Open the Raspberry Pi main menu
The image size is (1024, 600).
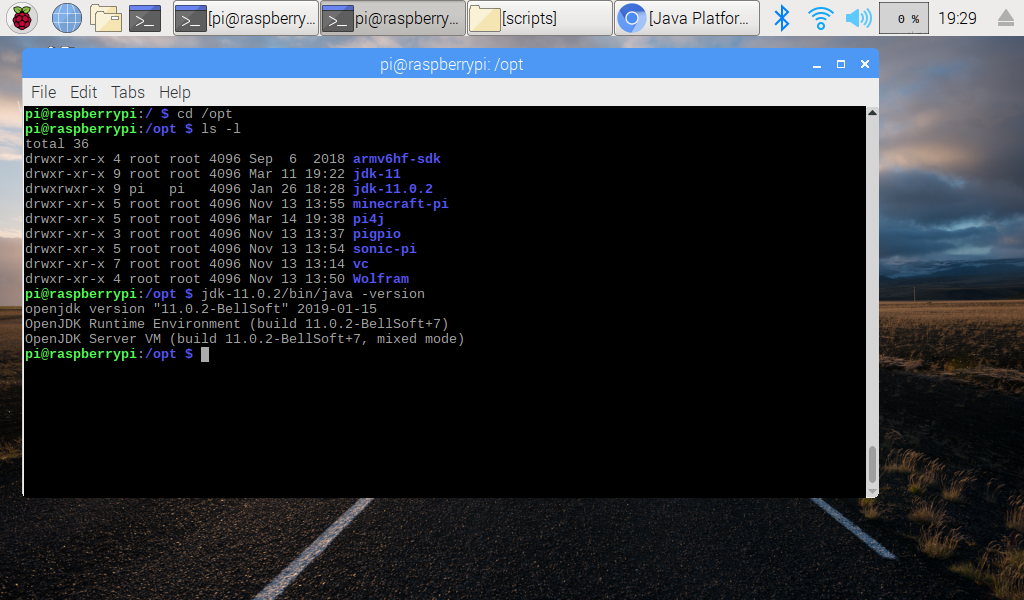click(22, 18)
